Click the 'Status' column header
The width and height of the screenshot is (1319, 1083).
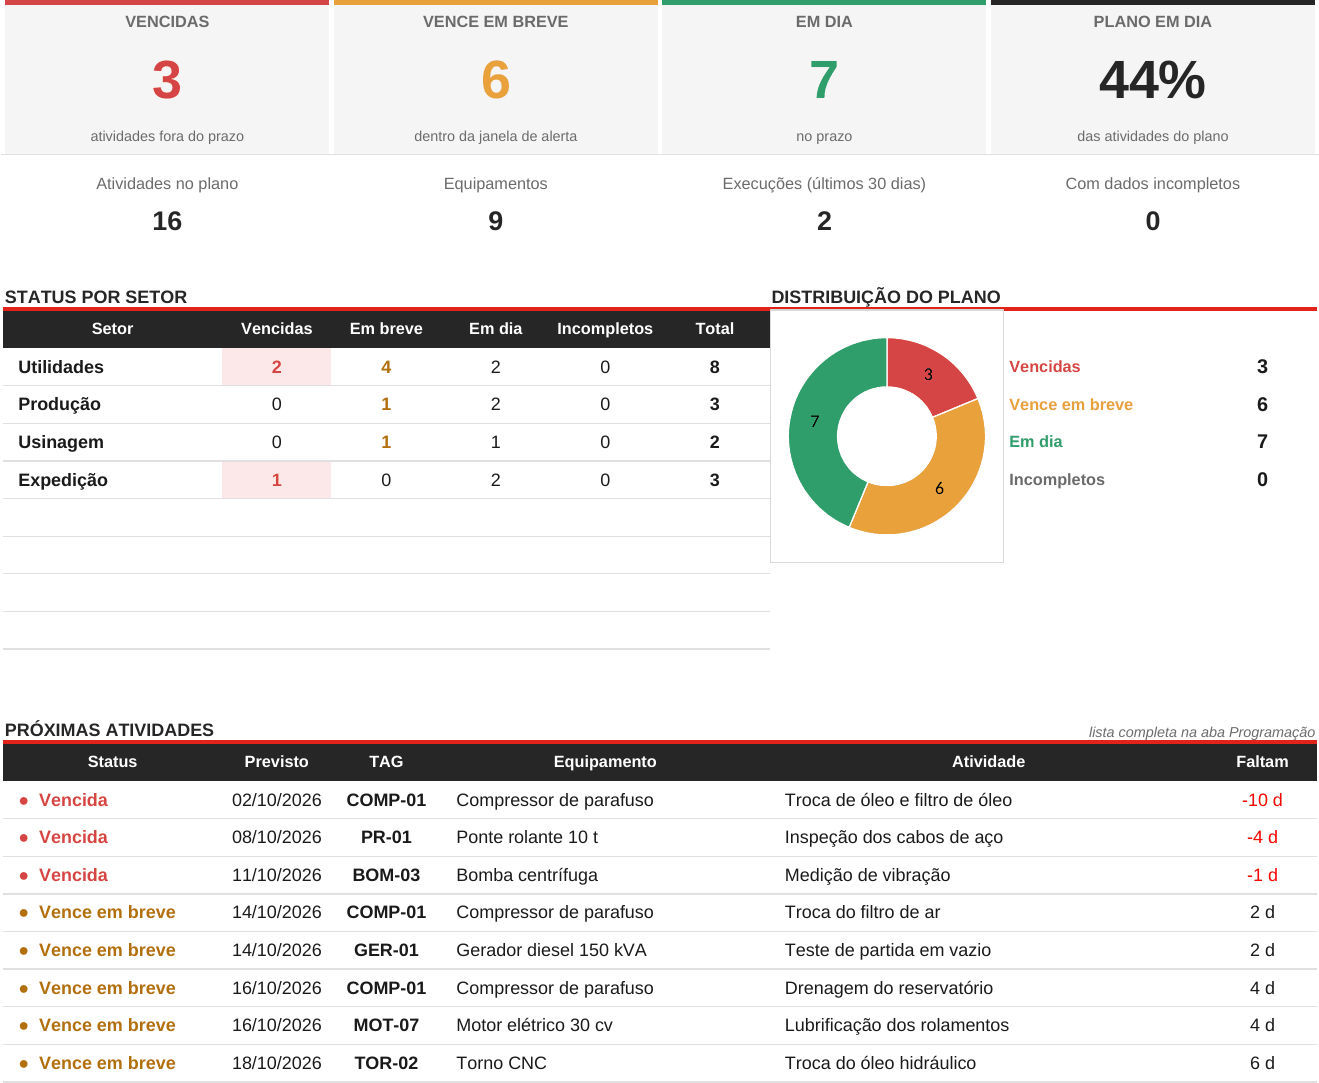tap(112, 762)
